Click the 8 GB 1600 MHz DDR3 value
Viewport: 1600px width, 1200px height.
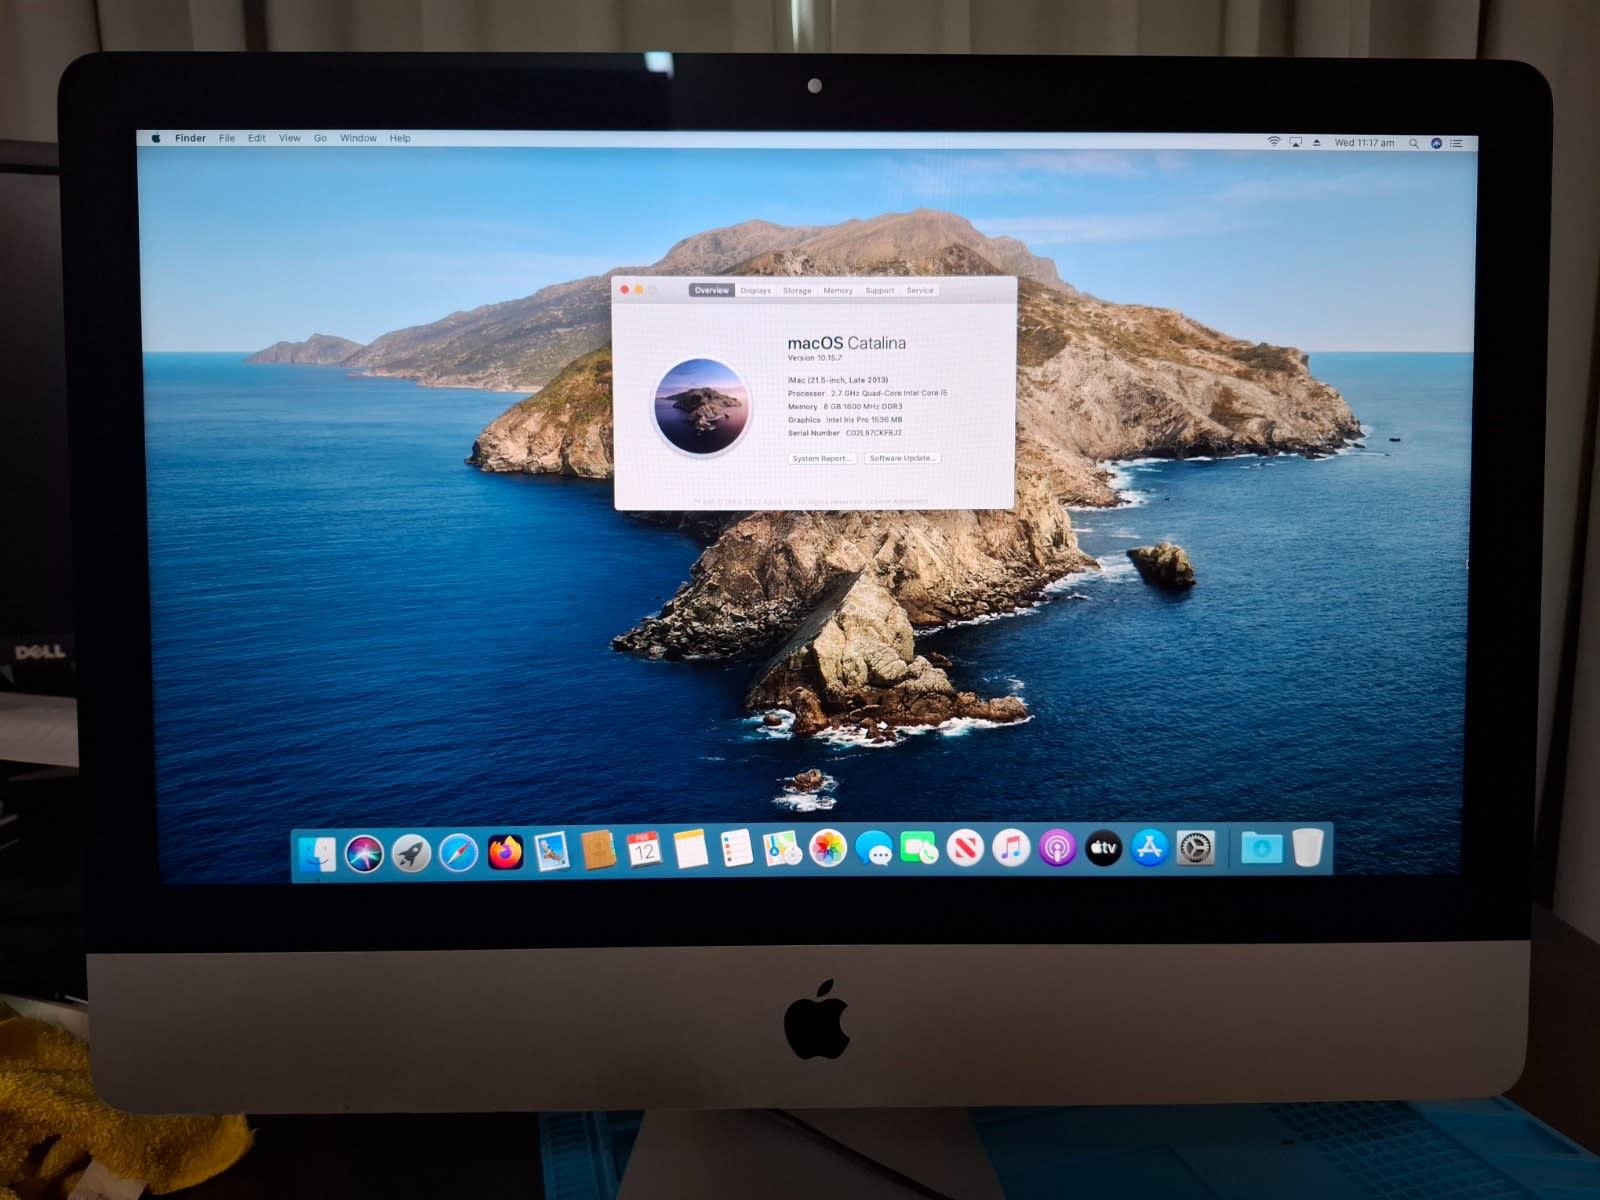tap(863, 406)
